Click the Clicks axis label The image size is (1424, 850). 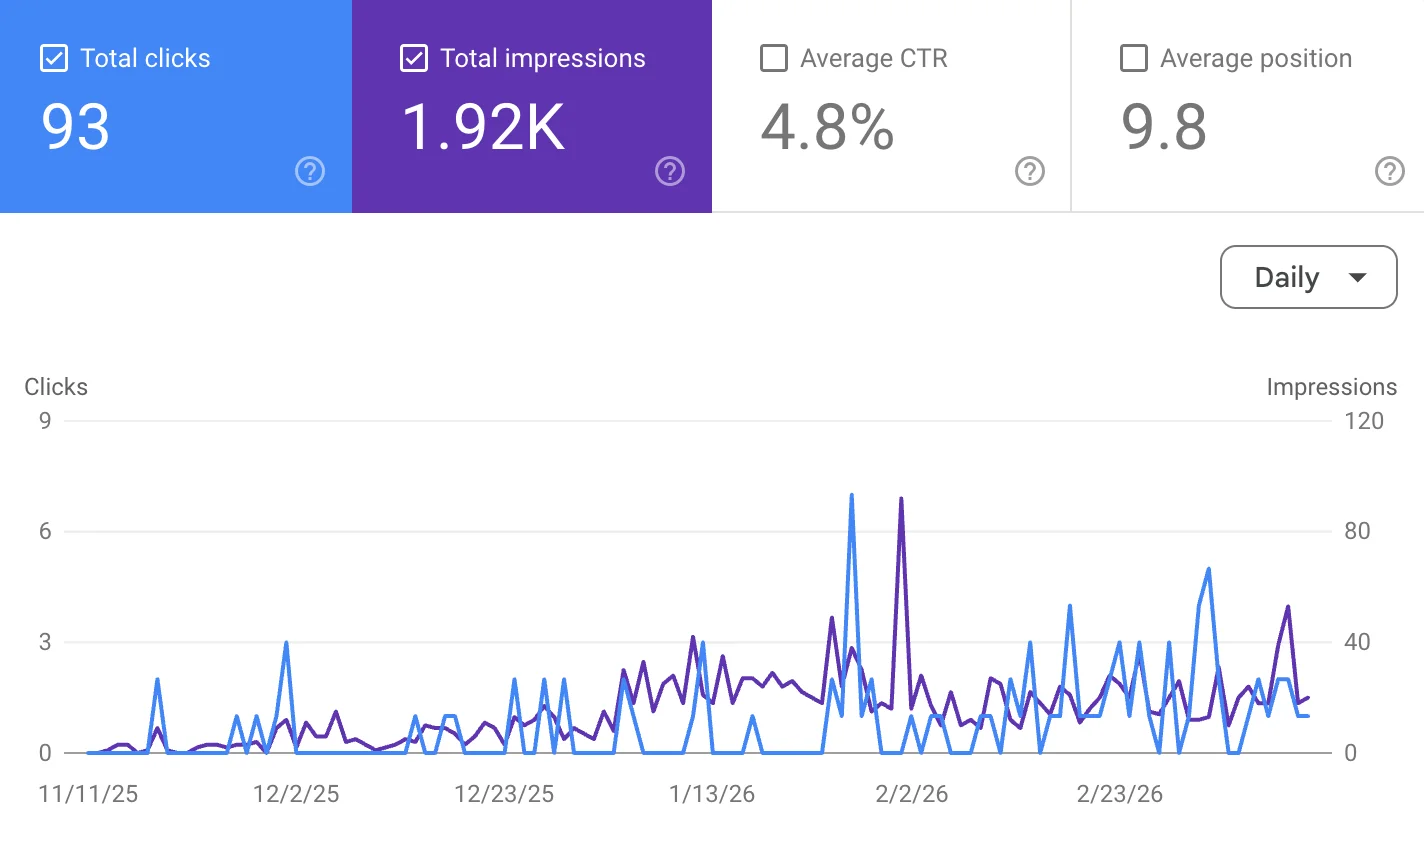(x=56, y=387)
